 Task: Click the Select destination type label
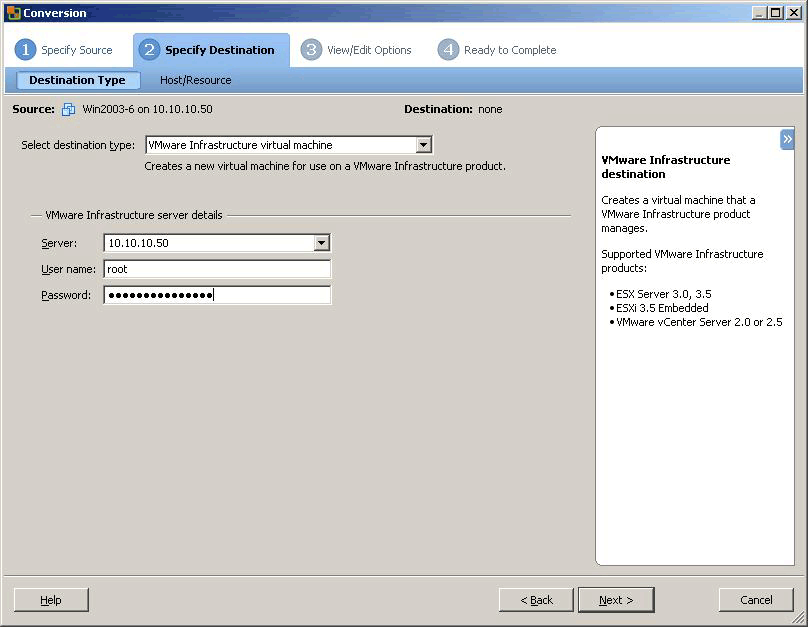coord(78,145)
